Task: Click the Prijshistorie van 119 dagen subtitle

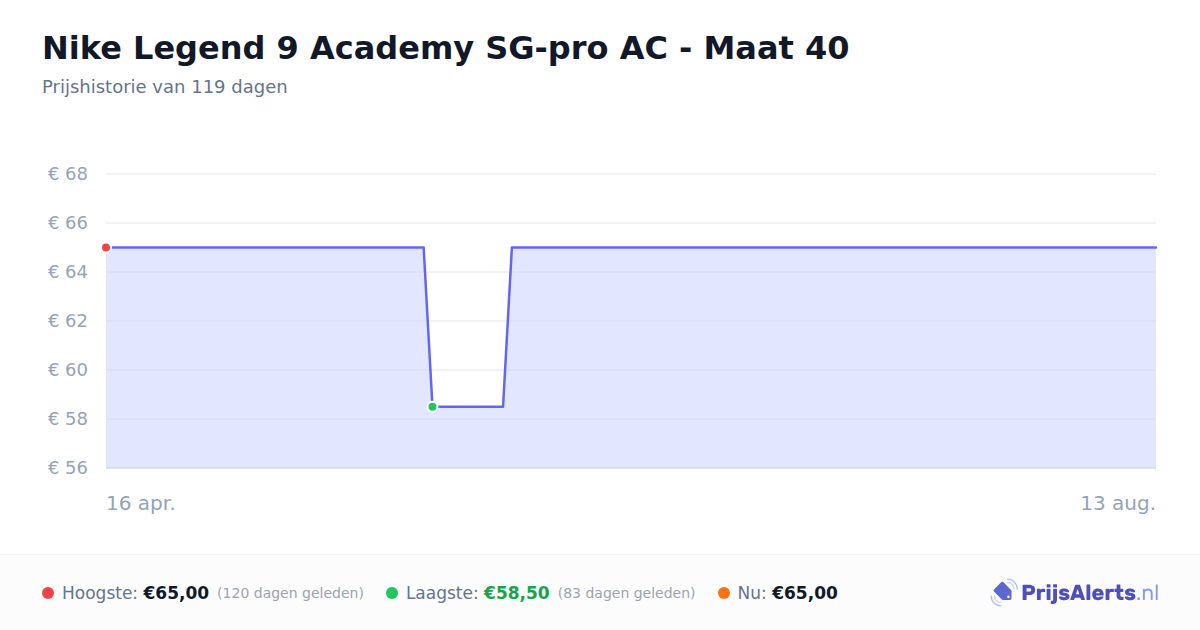Action: (x=165, y=87)
